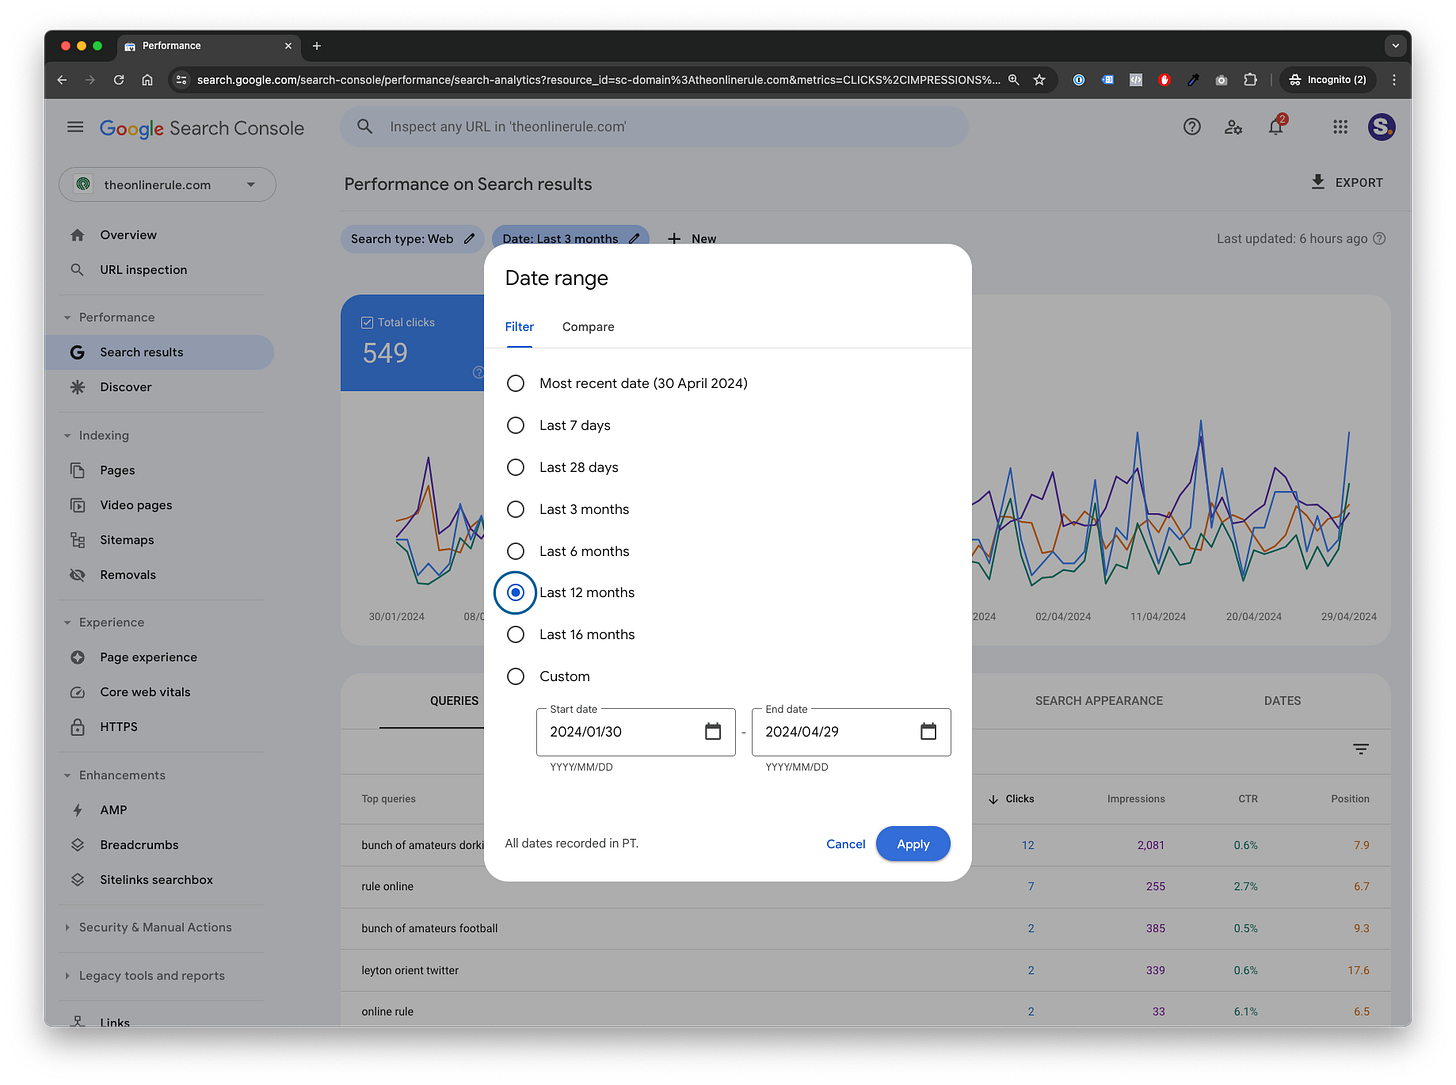Image resolution: width=1456 pixels, height=1085 pixels.
Task: Open the main hamburger menu
Action: click(75, 127)
